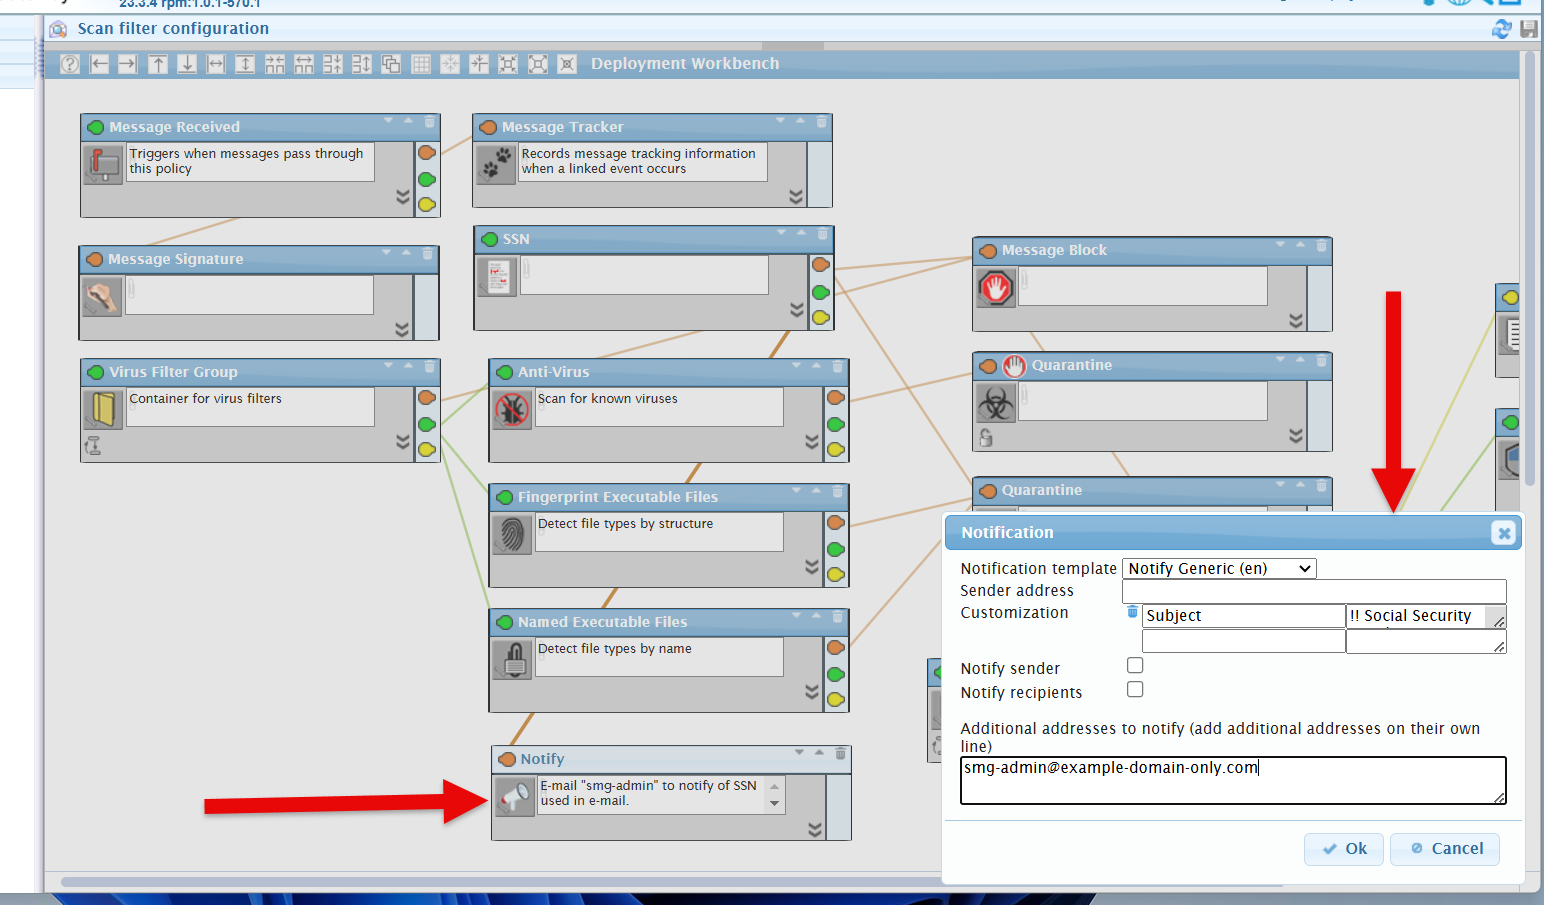The height and width of the screenshot is (905, 1544).
Task: Delete the Virus Filter Group node trash icon
Action: [430, 367]
